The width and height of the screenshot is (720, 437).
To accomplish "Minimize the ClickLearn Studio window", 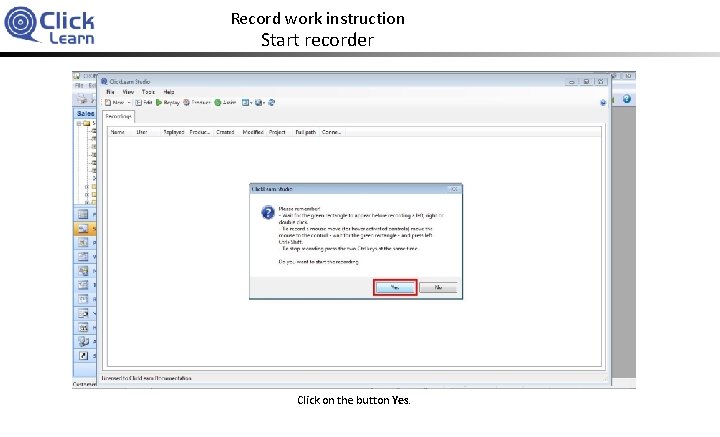I will click(572, 82).
